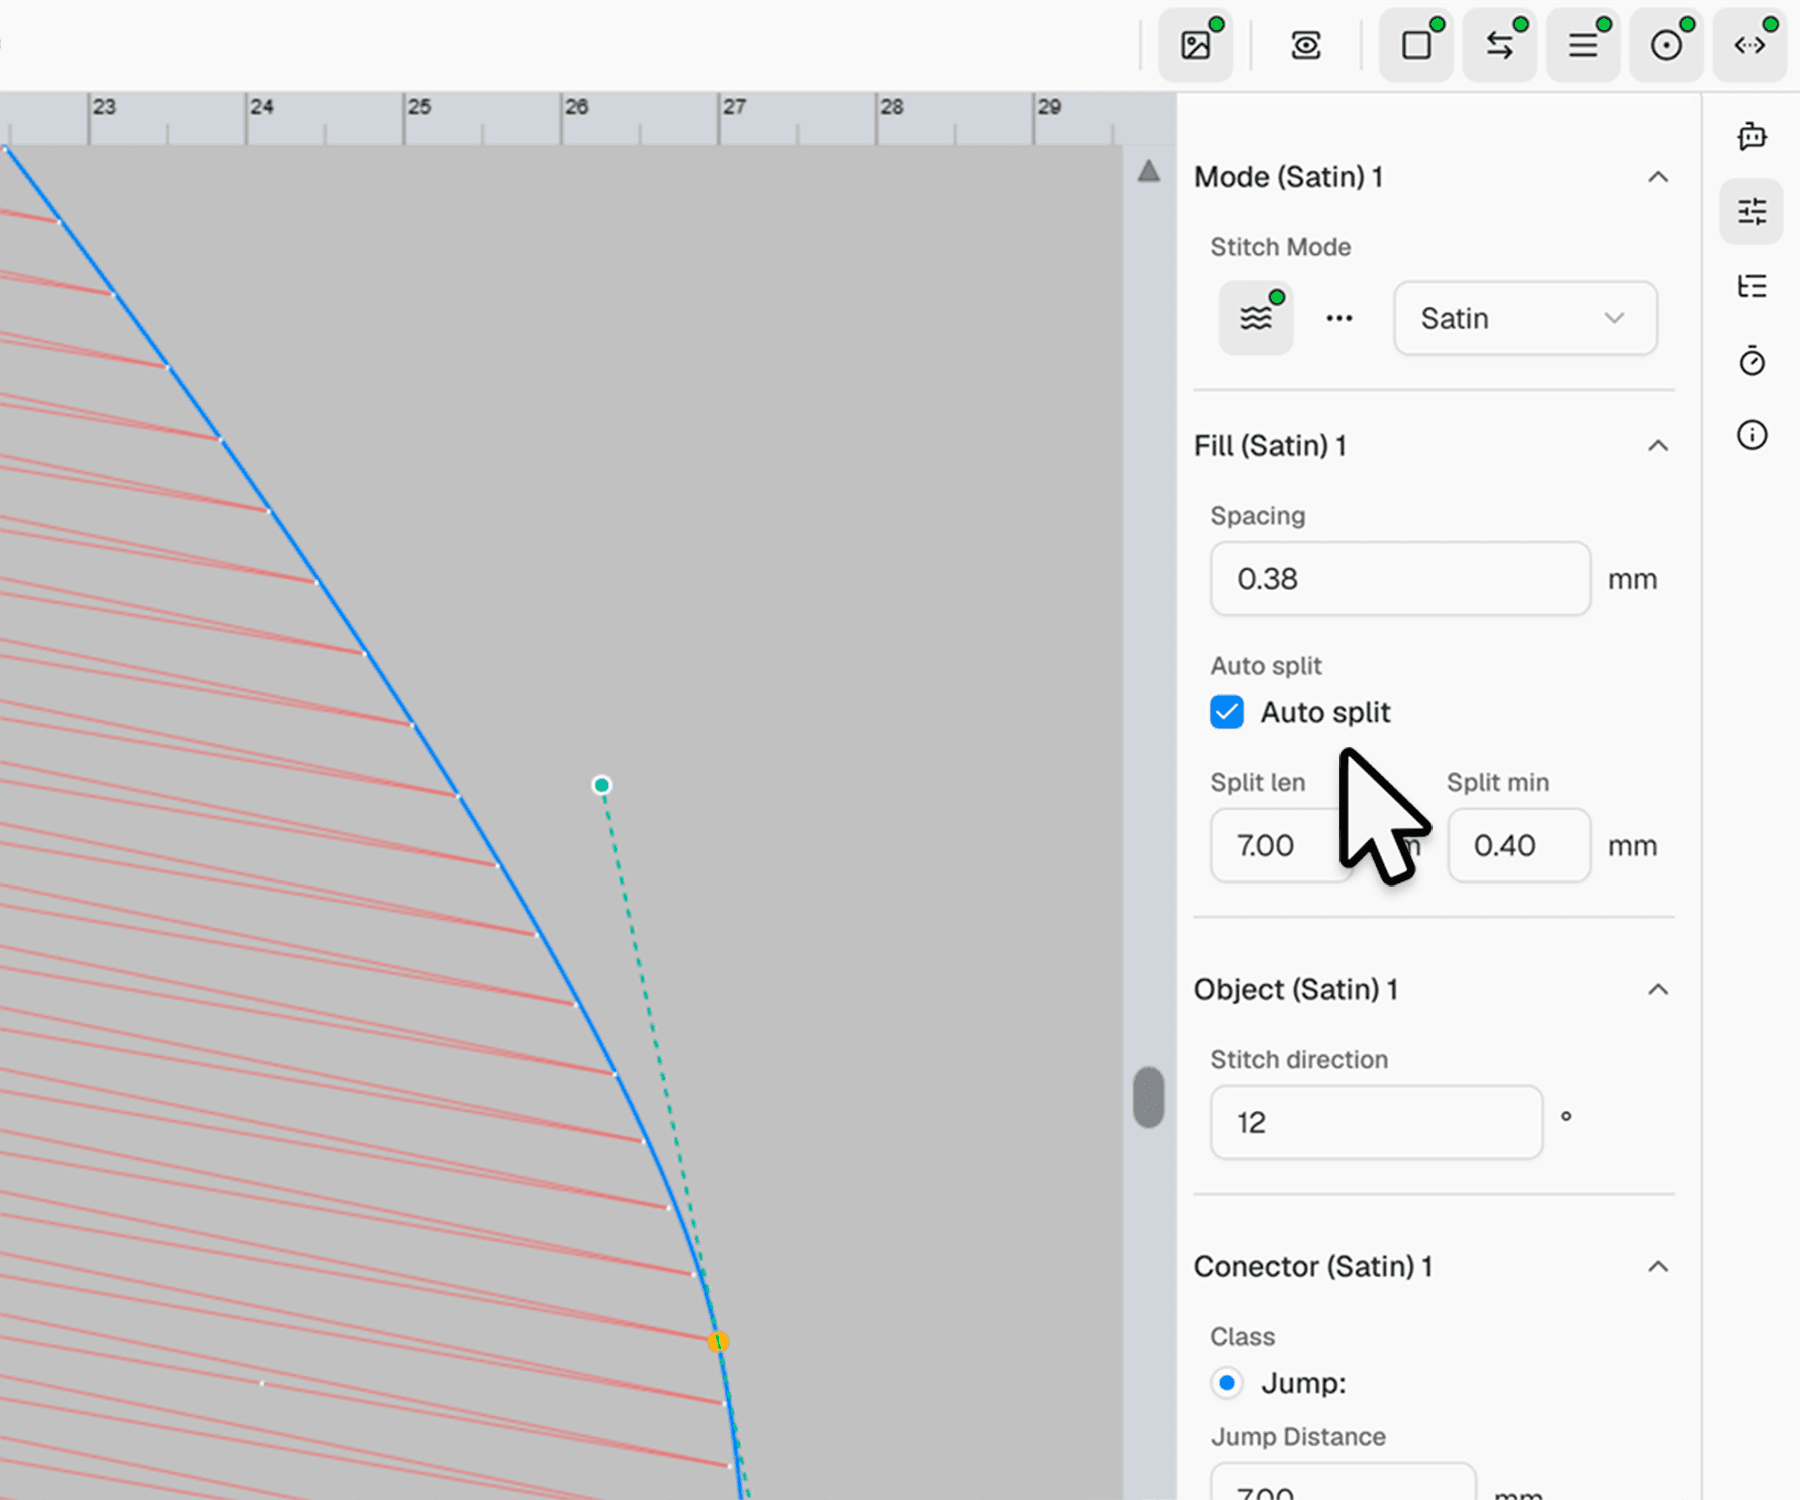Click the Split len input field
Screen dimensions: 1800x1500
[x=1282, y=846]
